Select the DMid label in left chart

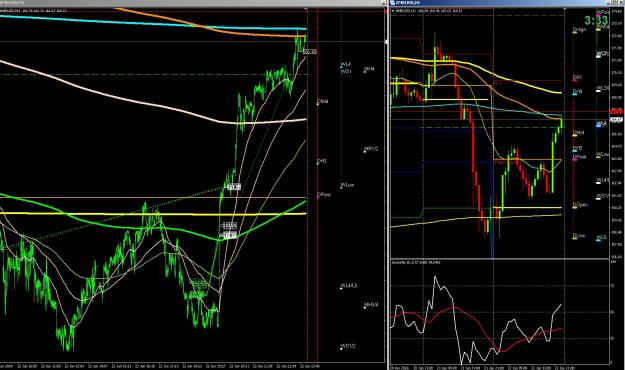point(322,102)
